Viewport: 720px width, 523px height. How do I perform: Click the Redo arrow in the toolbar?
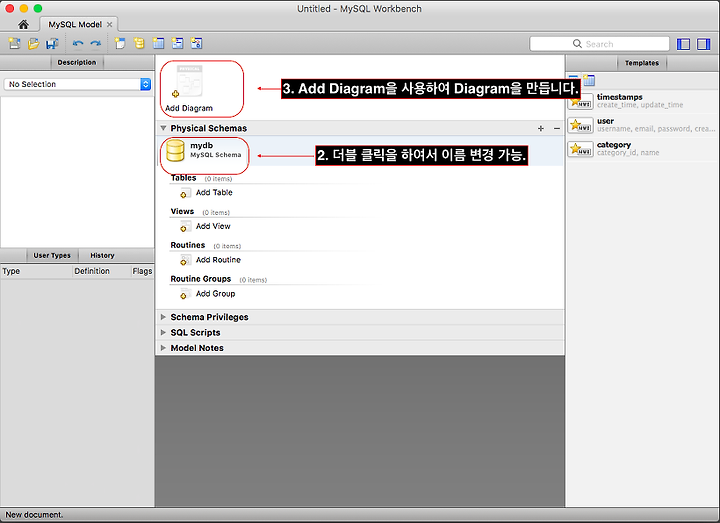pos(96,44)
